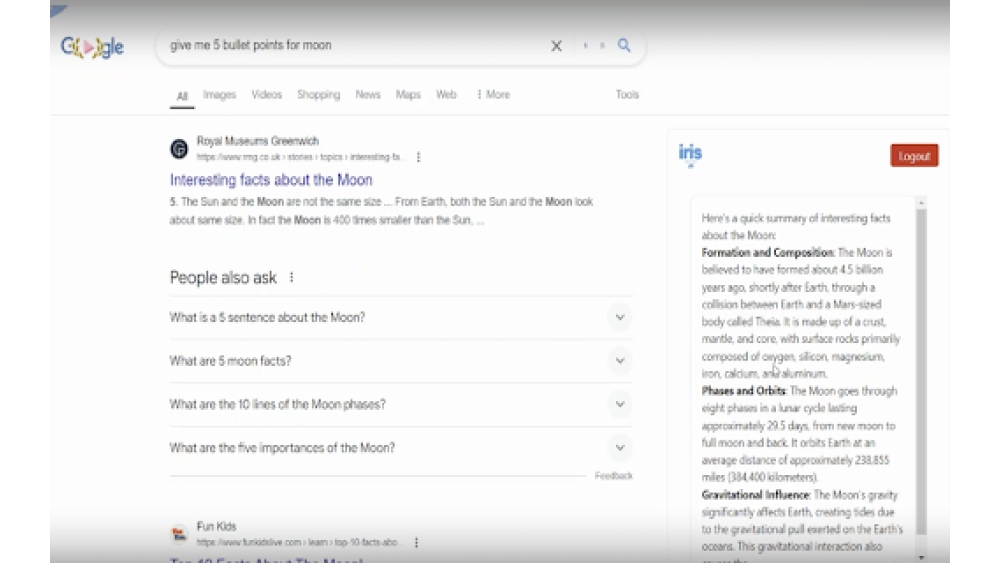The height and width of the screenshot is (563, 1000).
Task: Click the Royal Museums Greenwich site name
Action: (x=258, y=141)
